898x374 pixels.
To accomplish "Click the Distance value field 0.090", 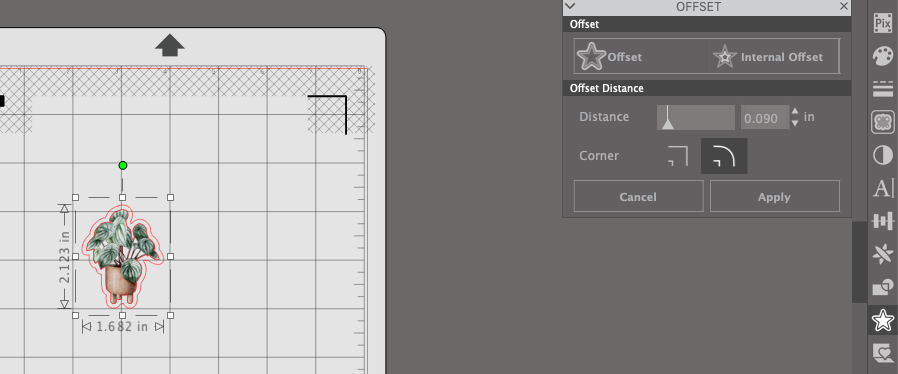I will tap(764, 117).
